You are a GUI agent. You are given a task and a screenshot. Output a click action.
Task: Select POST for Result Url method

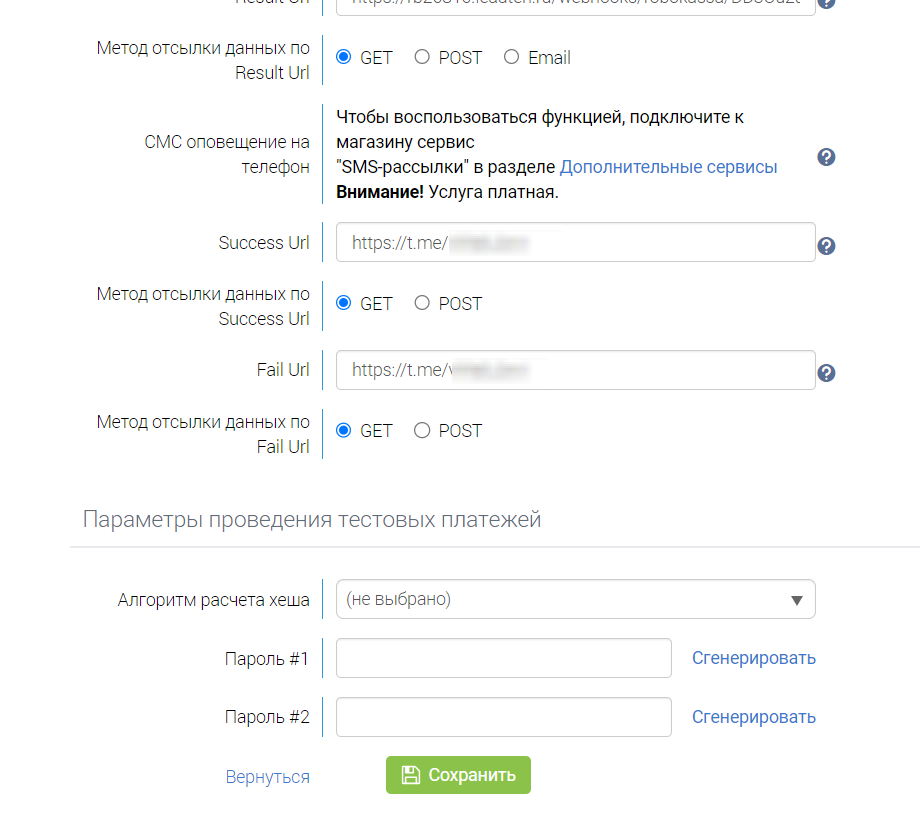point(422,57)
